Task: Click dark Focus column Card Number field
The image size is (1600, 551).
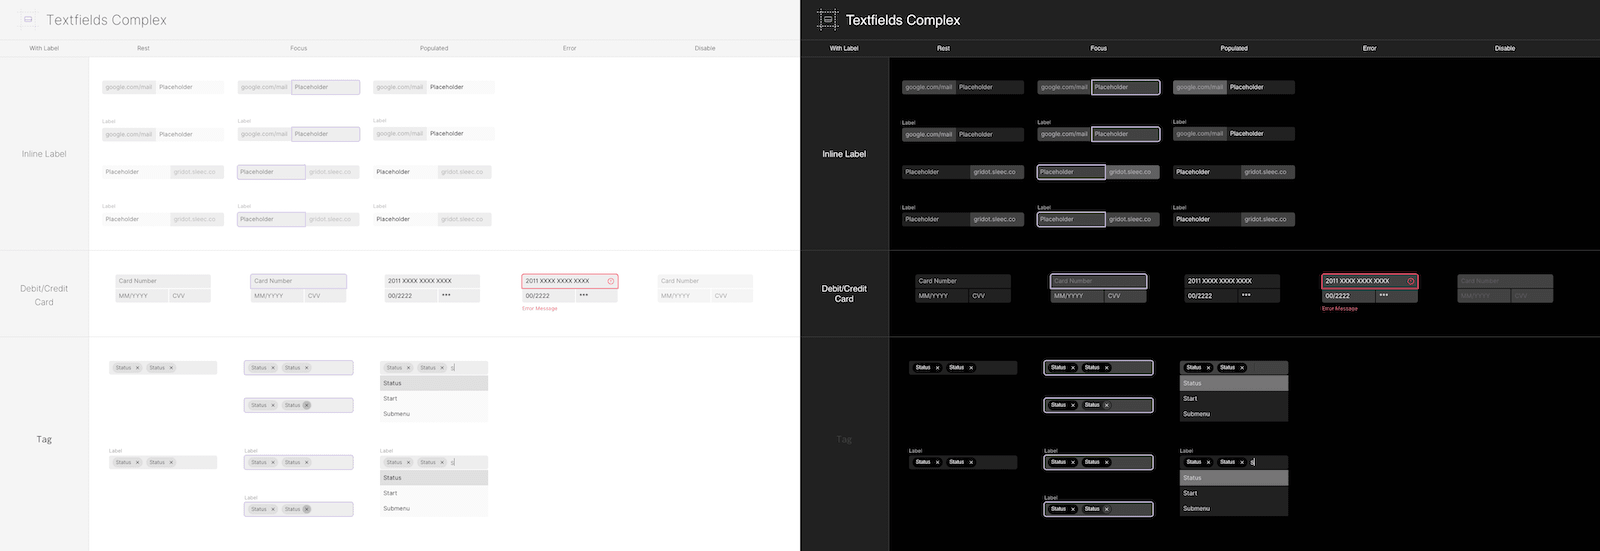Action: pos(1098,281)
